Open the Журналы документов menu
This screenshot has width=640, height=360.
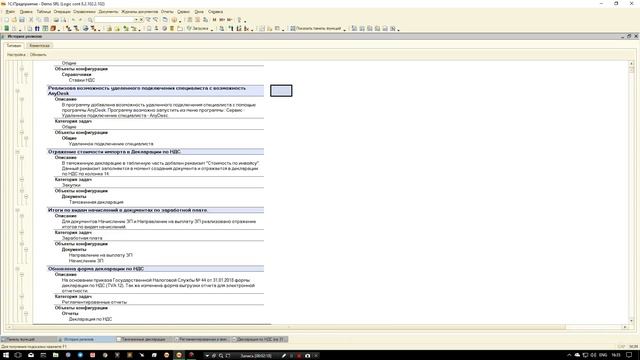pos(140,12)
